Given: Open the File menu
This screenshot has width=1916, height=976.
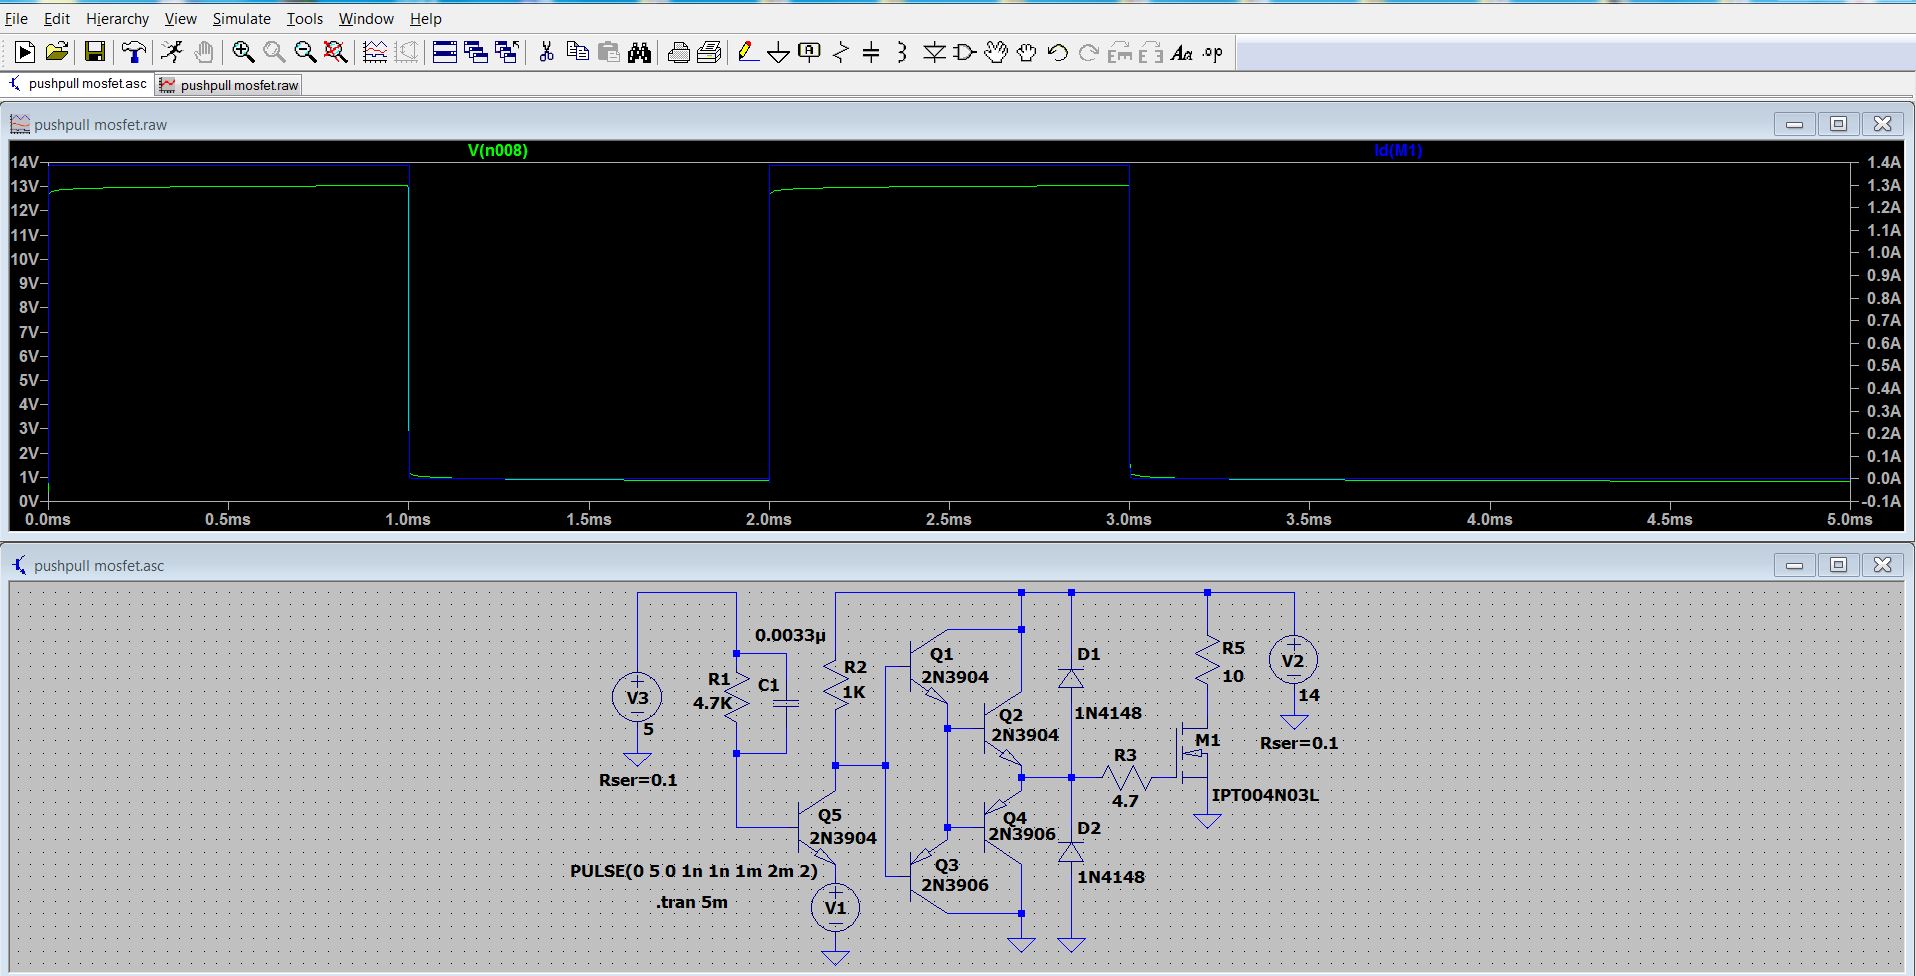Looking at the screenshot, I should (16, 18).
